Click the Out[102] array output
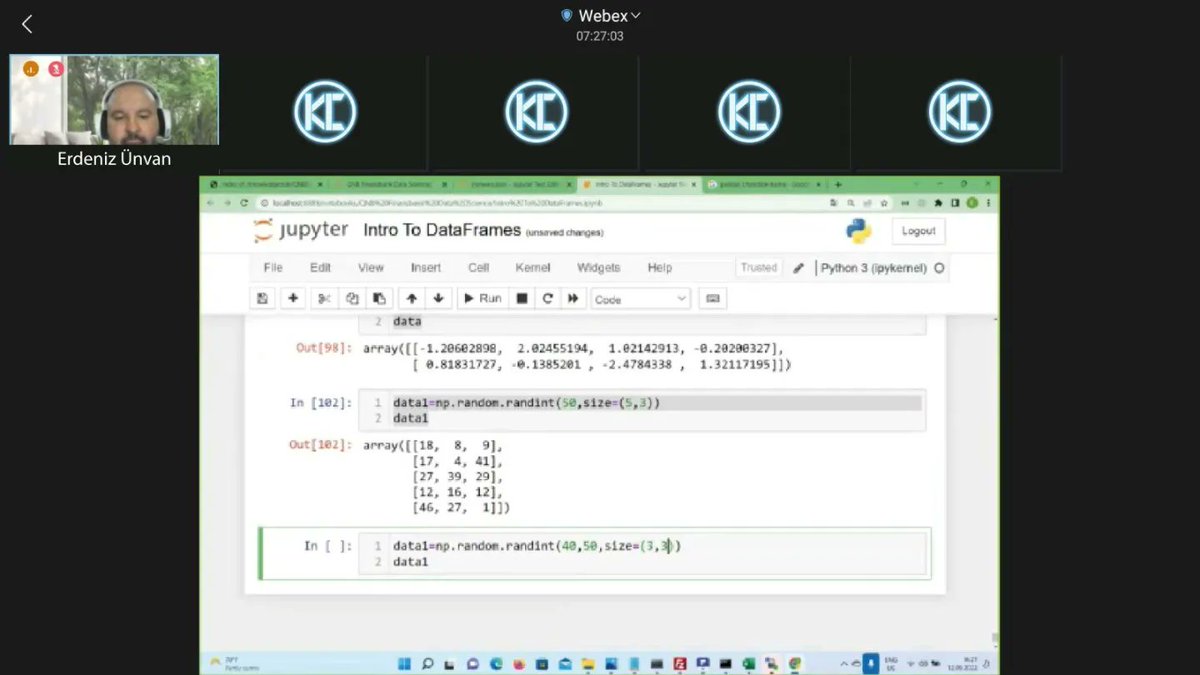This screenshot has height=675, width=1200. tap(437, 477)
